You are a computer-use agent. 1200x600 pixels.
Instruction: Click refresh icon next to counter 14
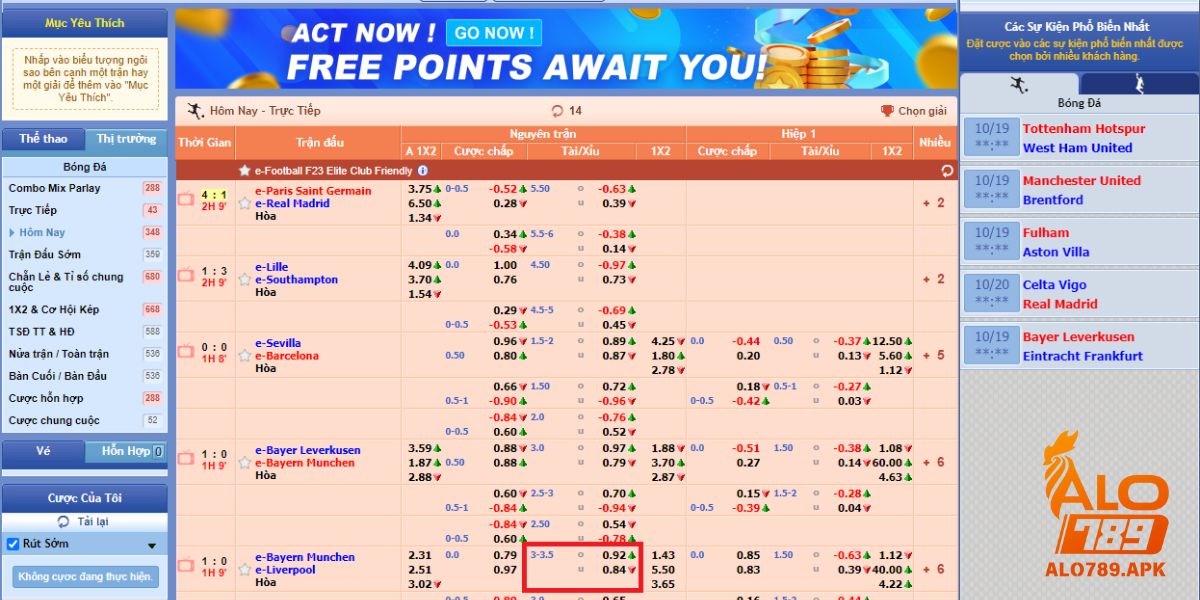pyautogui.click(x=557, y=111)
